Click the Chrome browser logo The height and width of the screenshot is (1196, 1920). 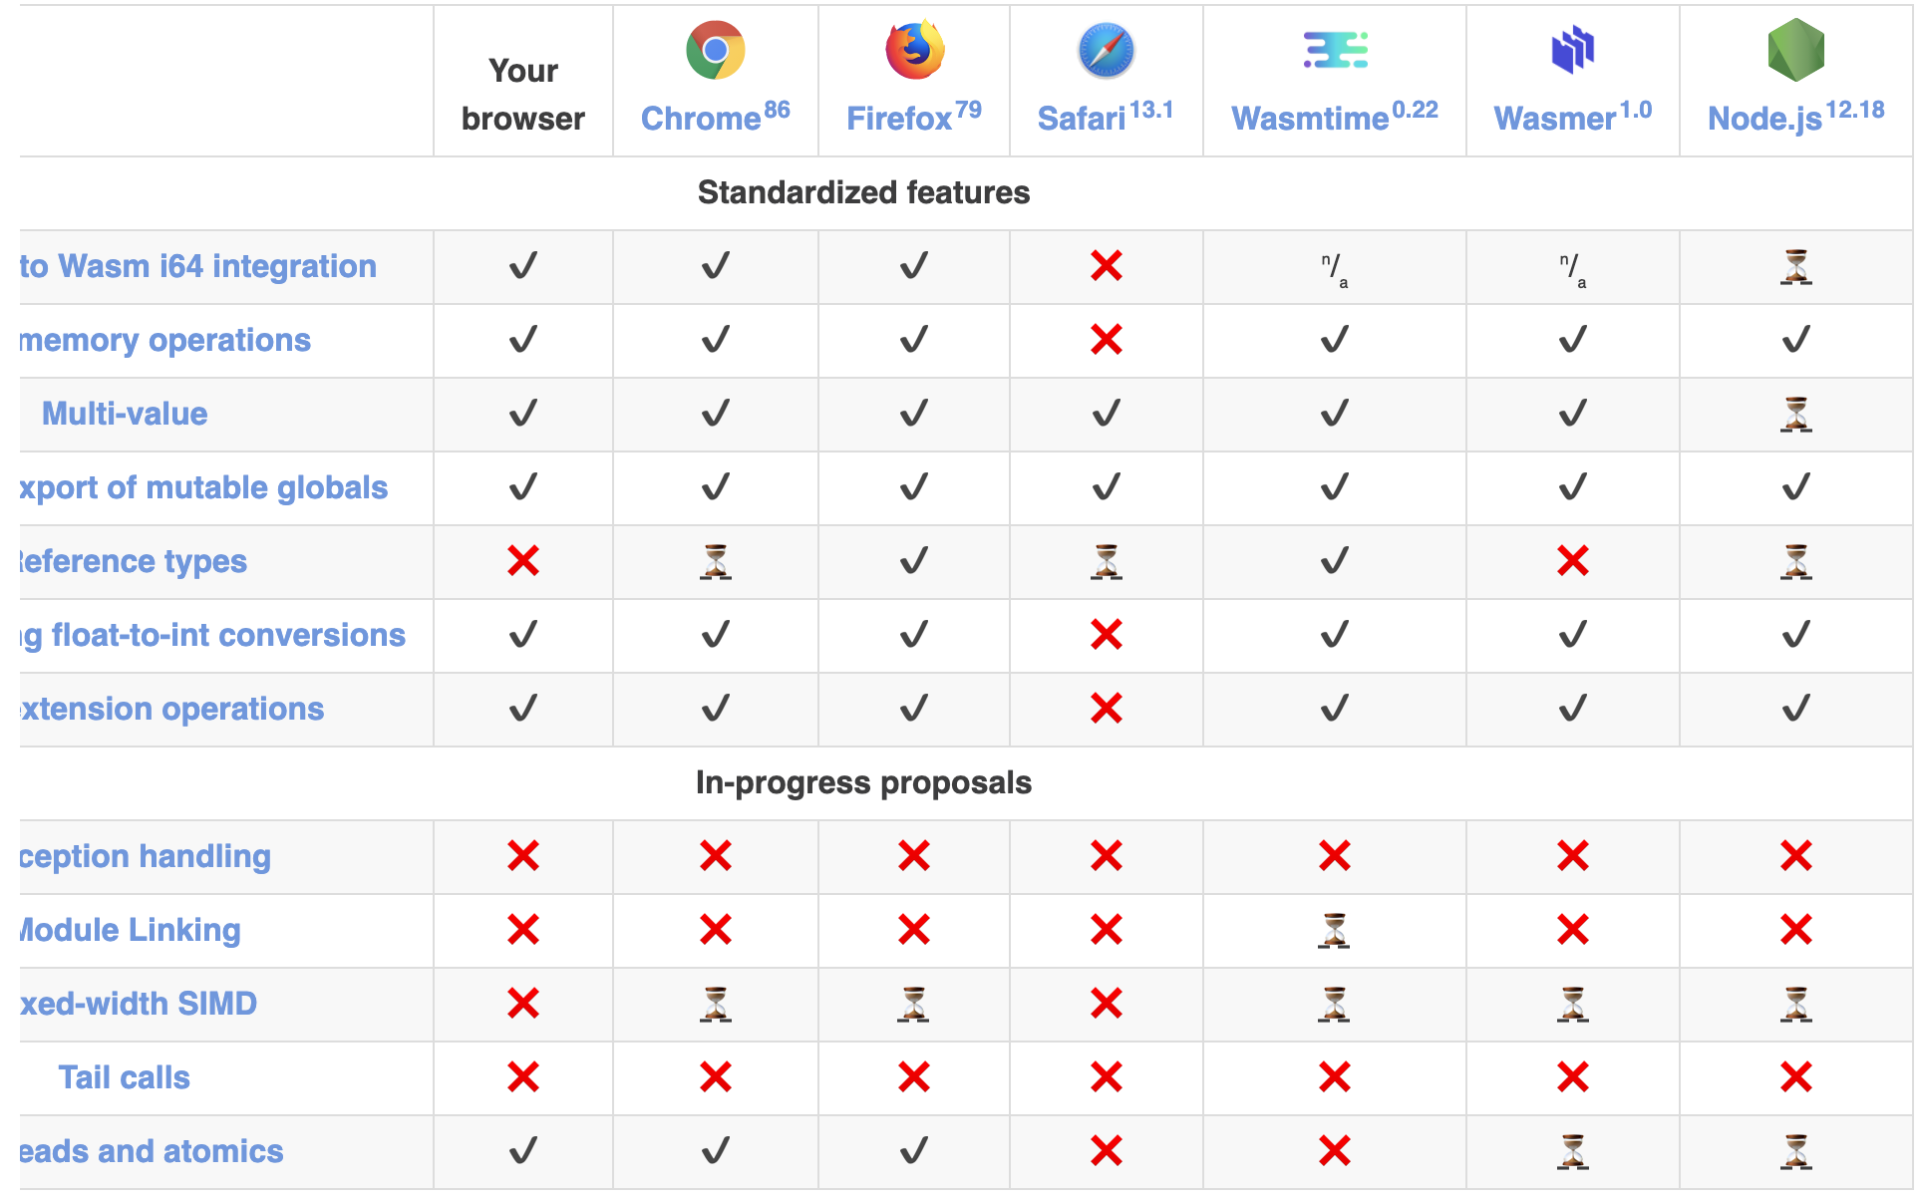point(715,50)
